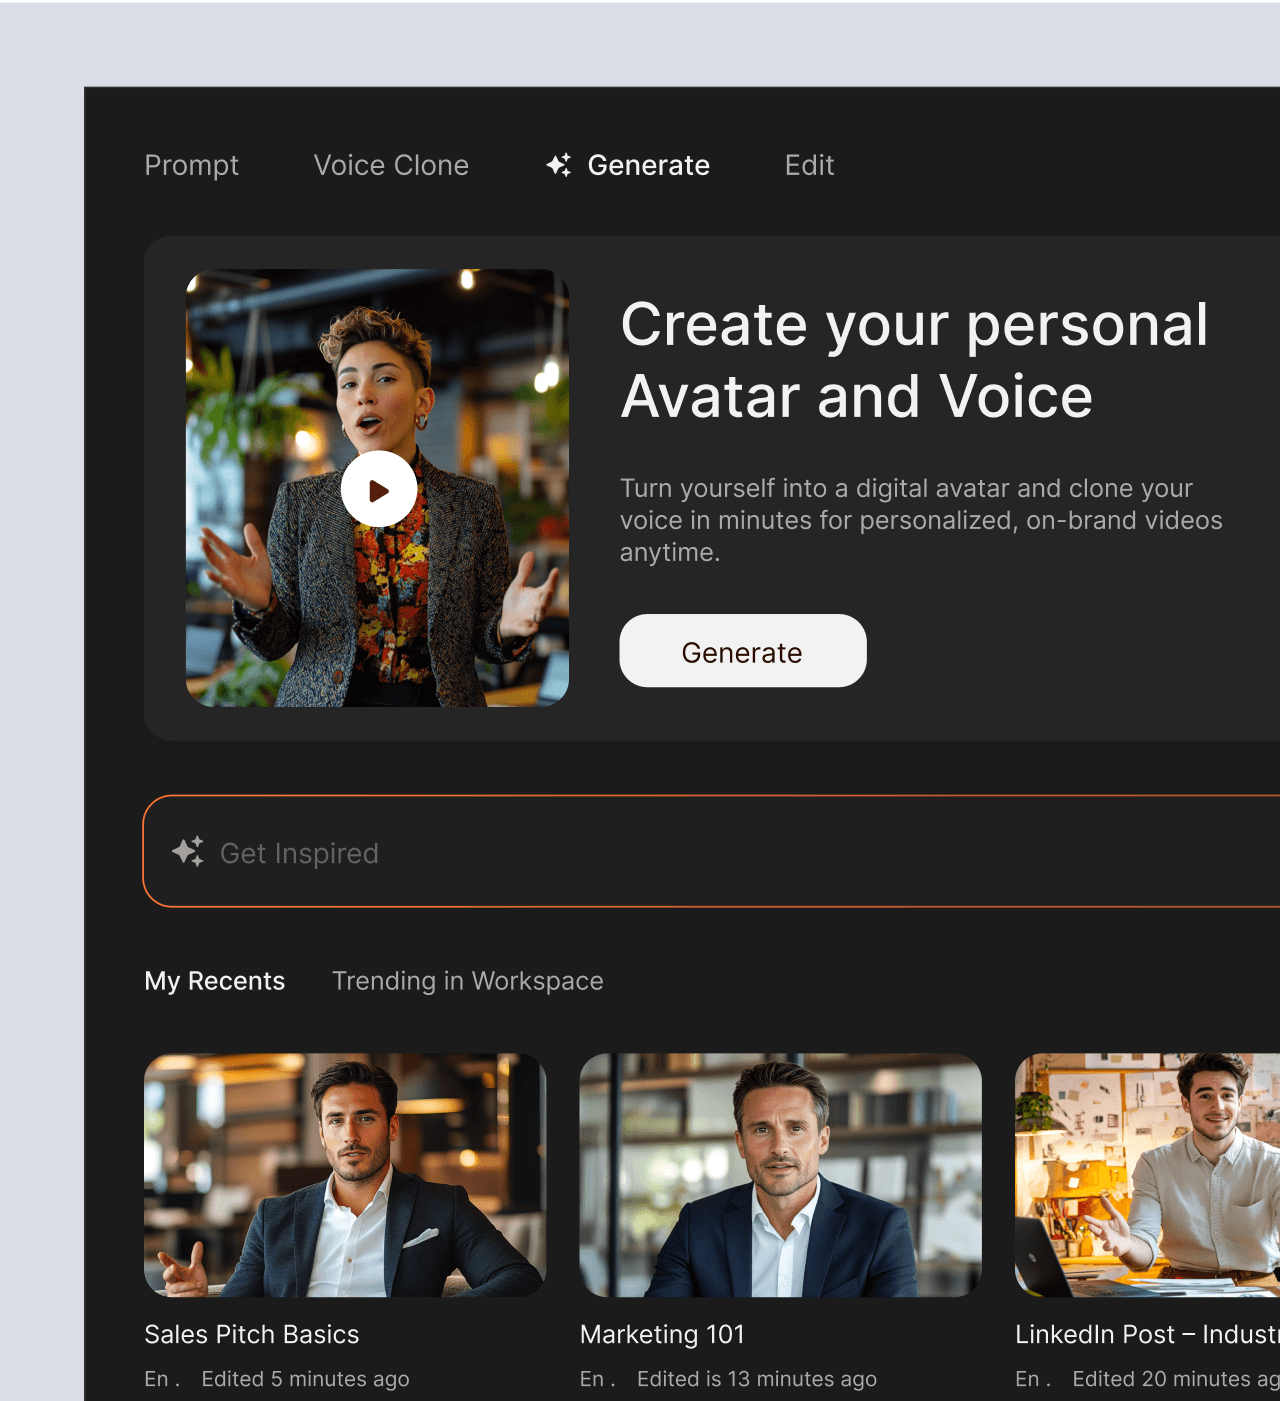Viewport: 1280px width, 1401px height.
Task: Click the Marketing 101 title text
Action: (x=662, y=1334)
